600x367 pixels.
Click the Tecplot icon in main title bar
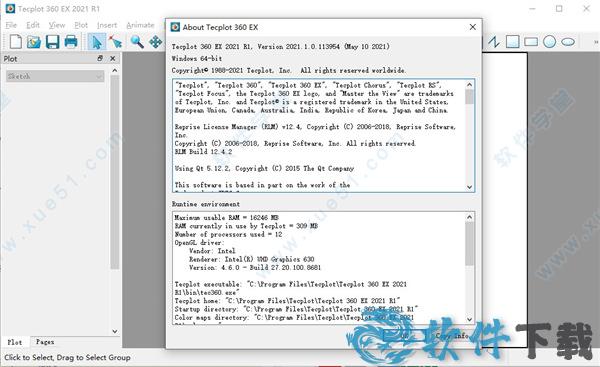pos(10,8)
